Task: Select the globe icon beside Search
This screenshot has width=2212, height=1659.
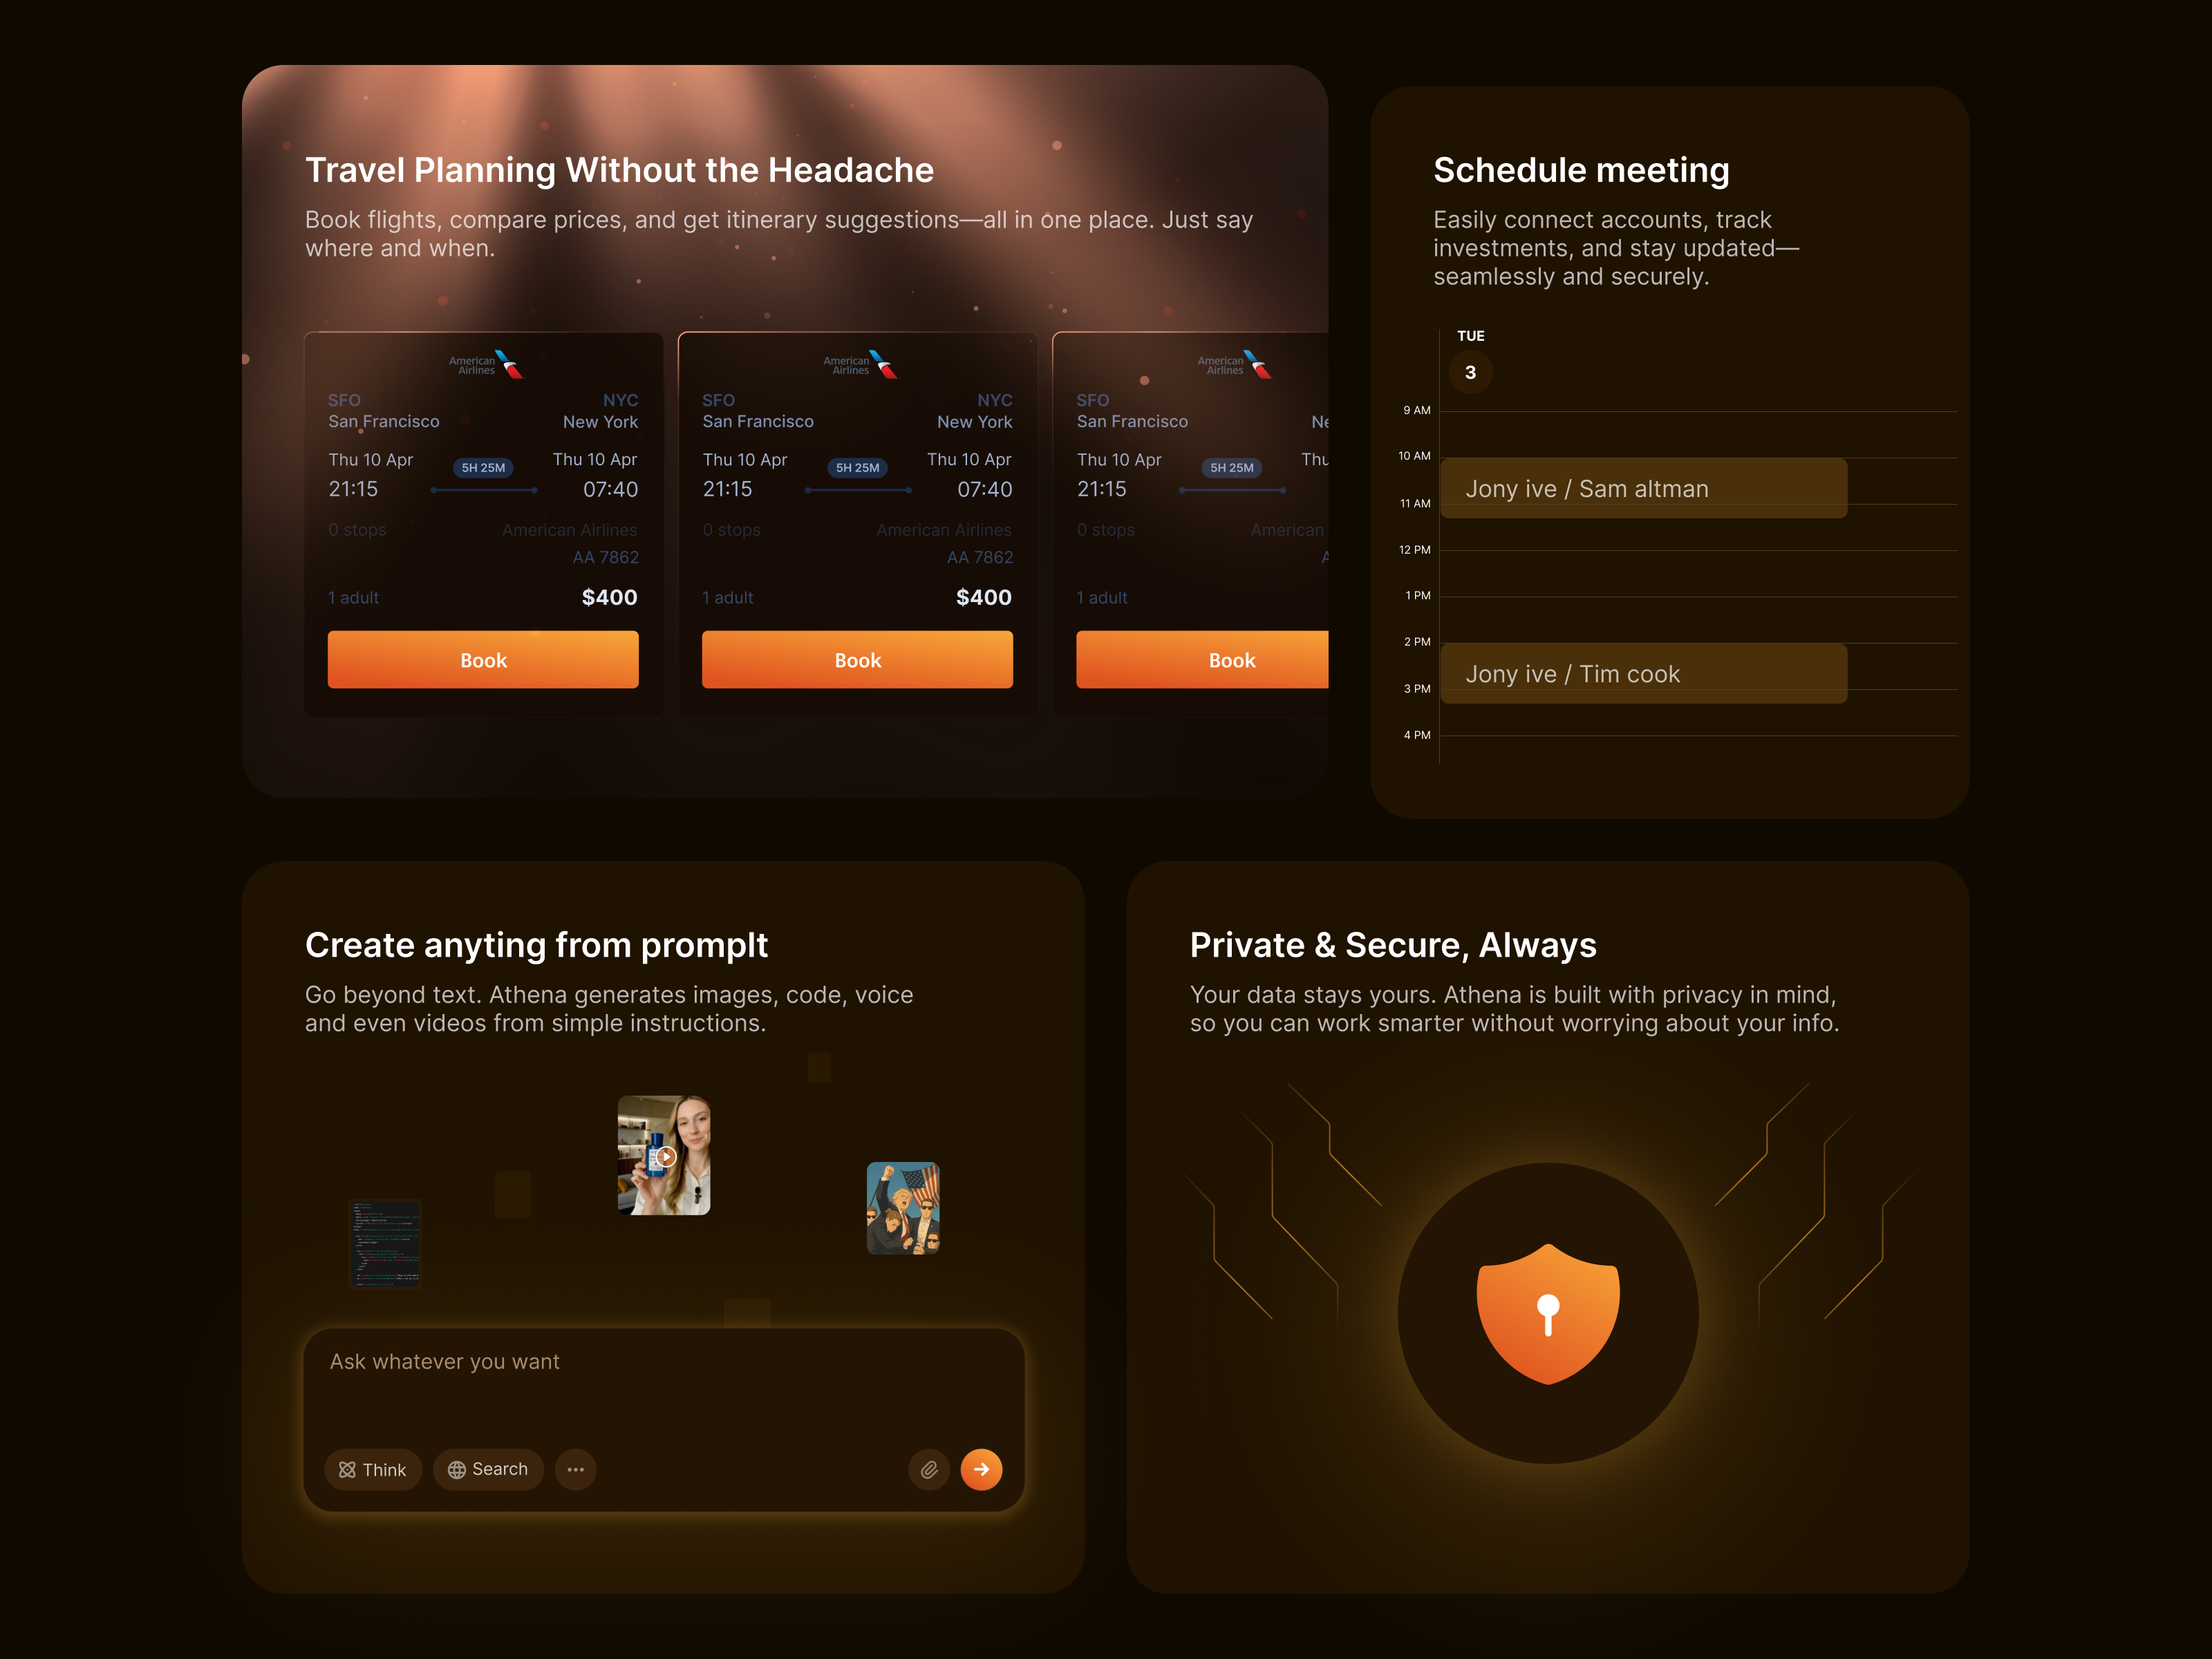Action: pos(458,1470)
